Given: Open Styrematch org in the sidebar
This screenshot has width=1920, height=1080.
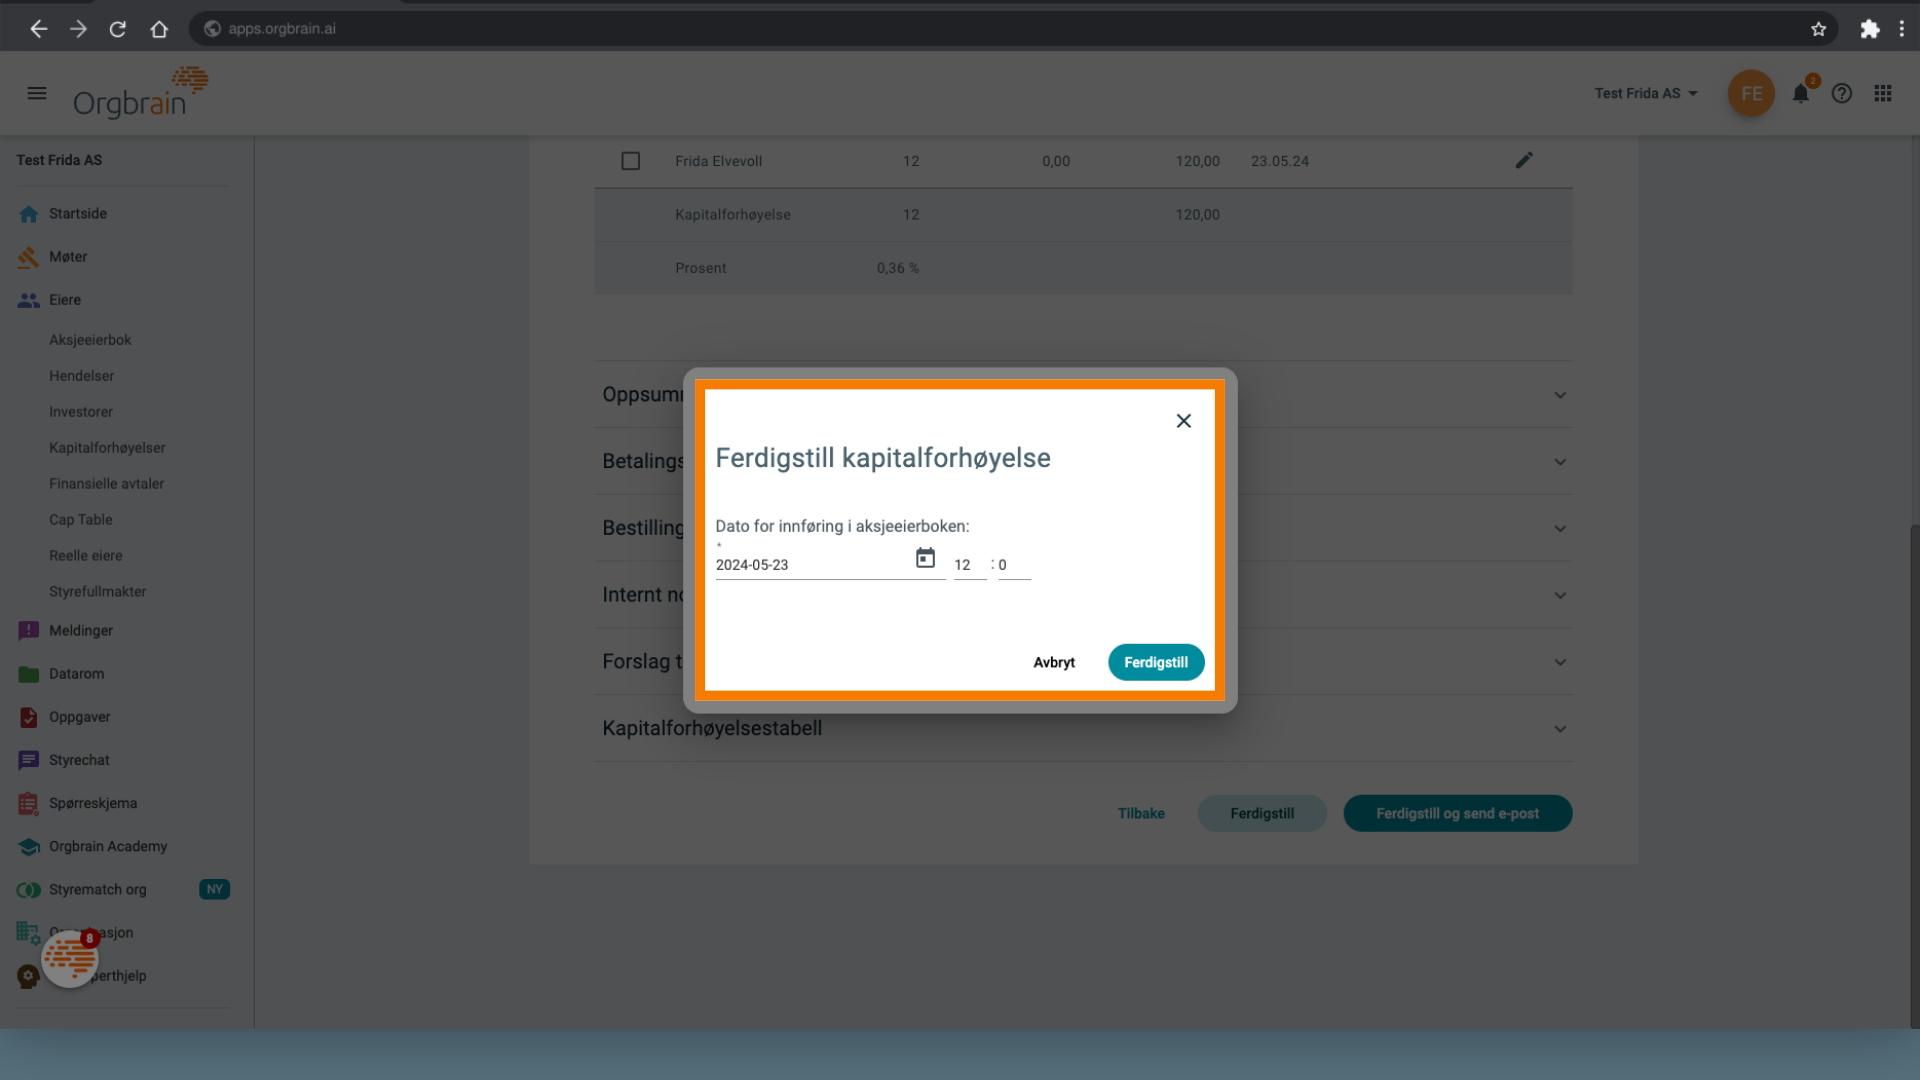Looking at the screenshot, I should coord(97,889).
